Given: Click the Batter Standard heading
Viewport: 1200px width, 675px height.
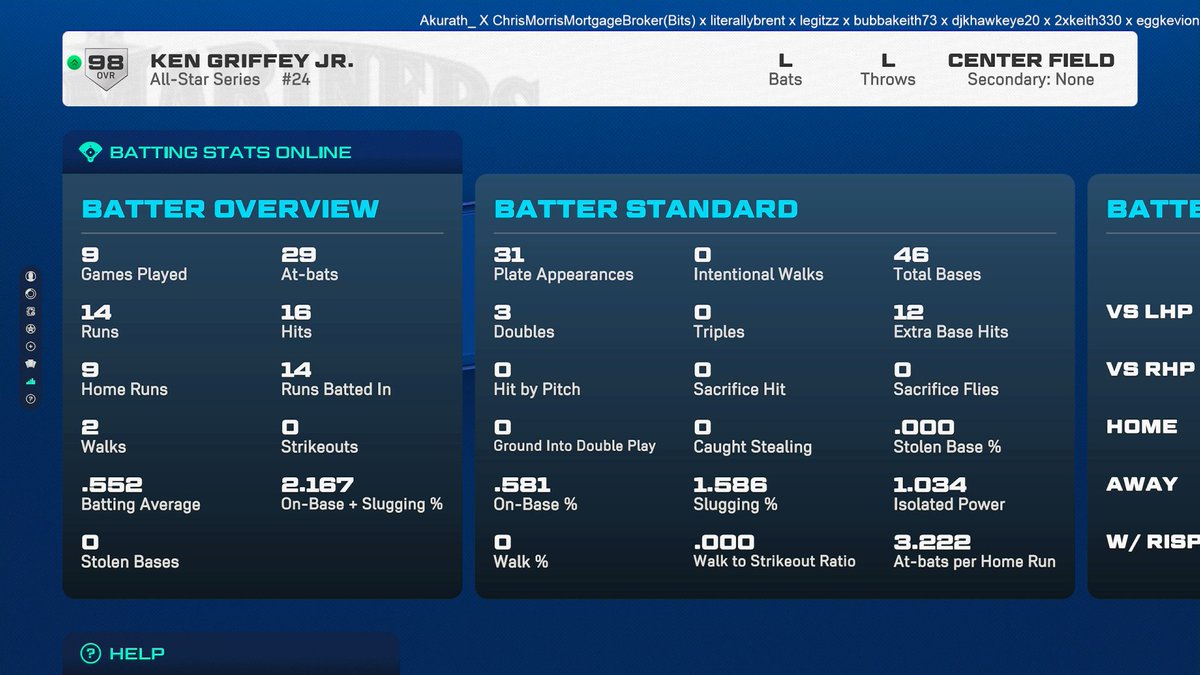Looking at the screenshot, I should (x=646, y=209).
